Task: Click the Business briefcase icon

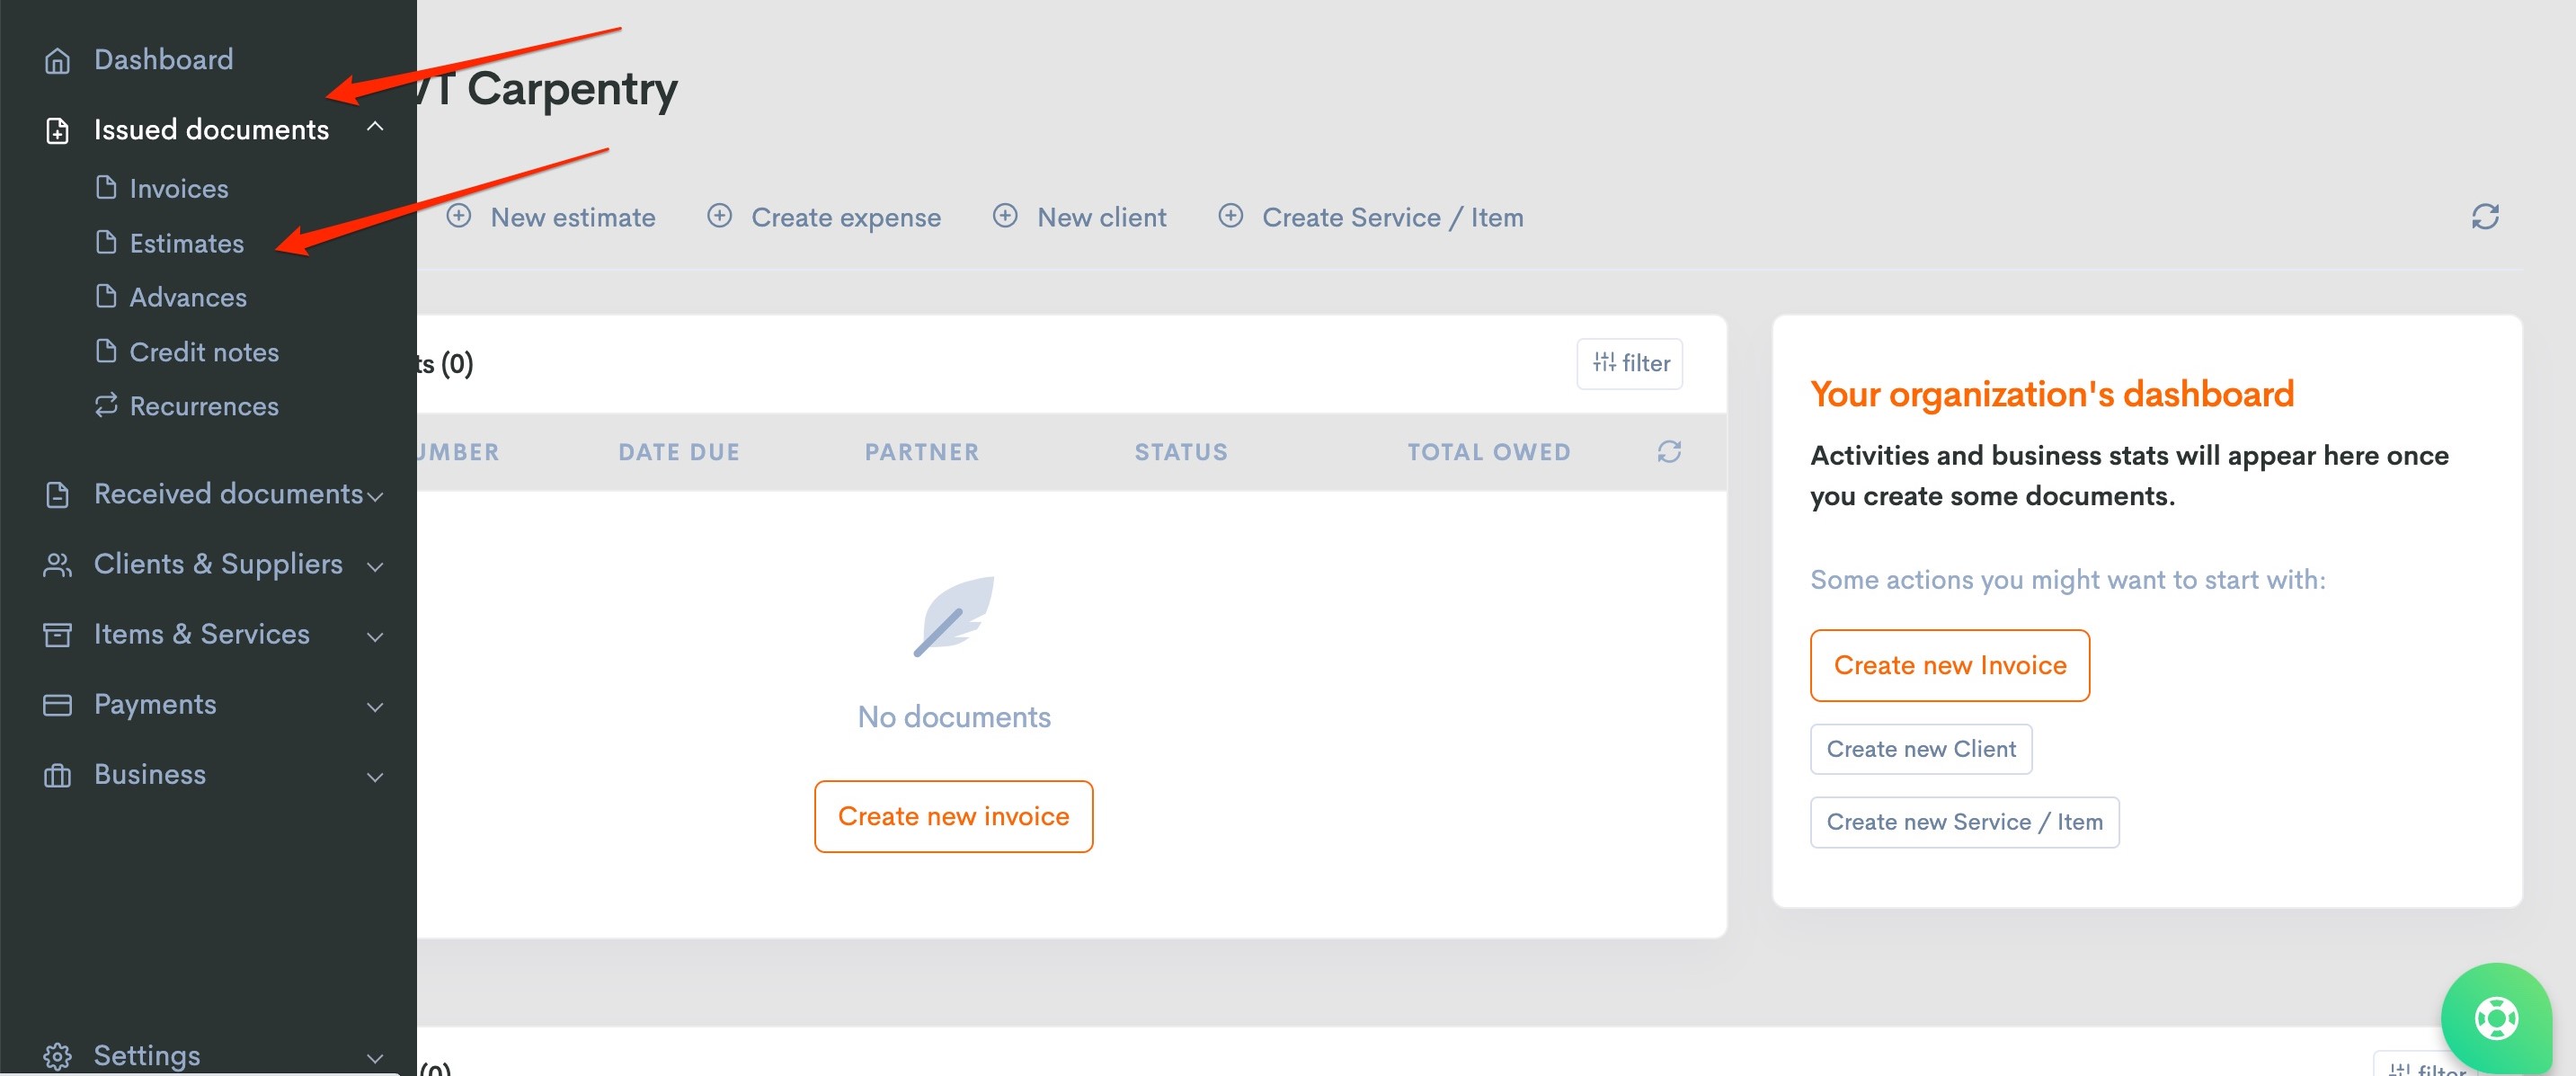Action: (x=57, y=775)
